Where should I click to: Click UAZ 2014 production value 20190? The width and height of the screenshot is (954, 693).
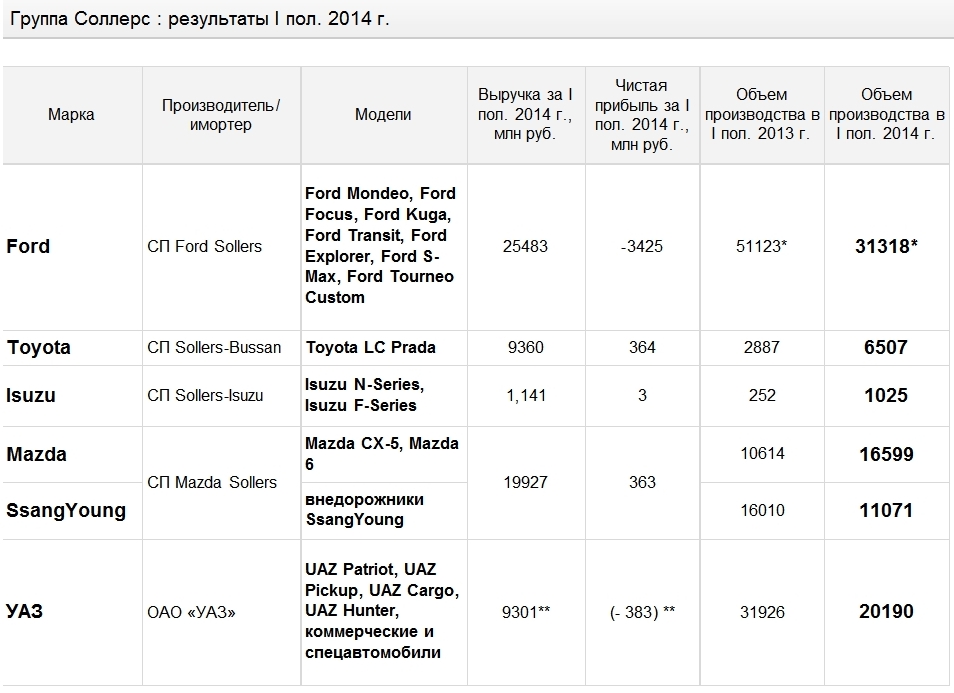coord(886,611)
